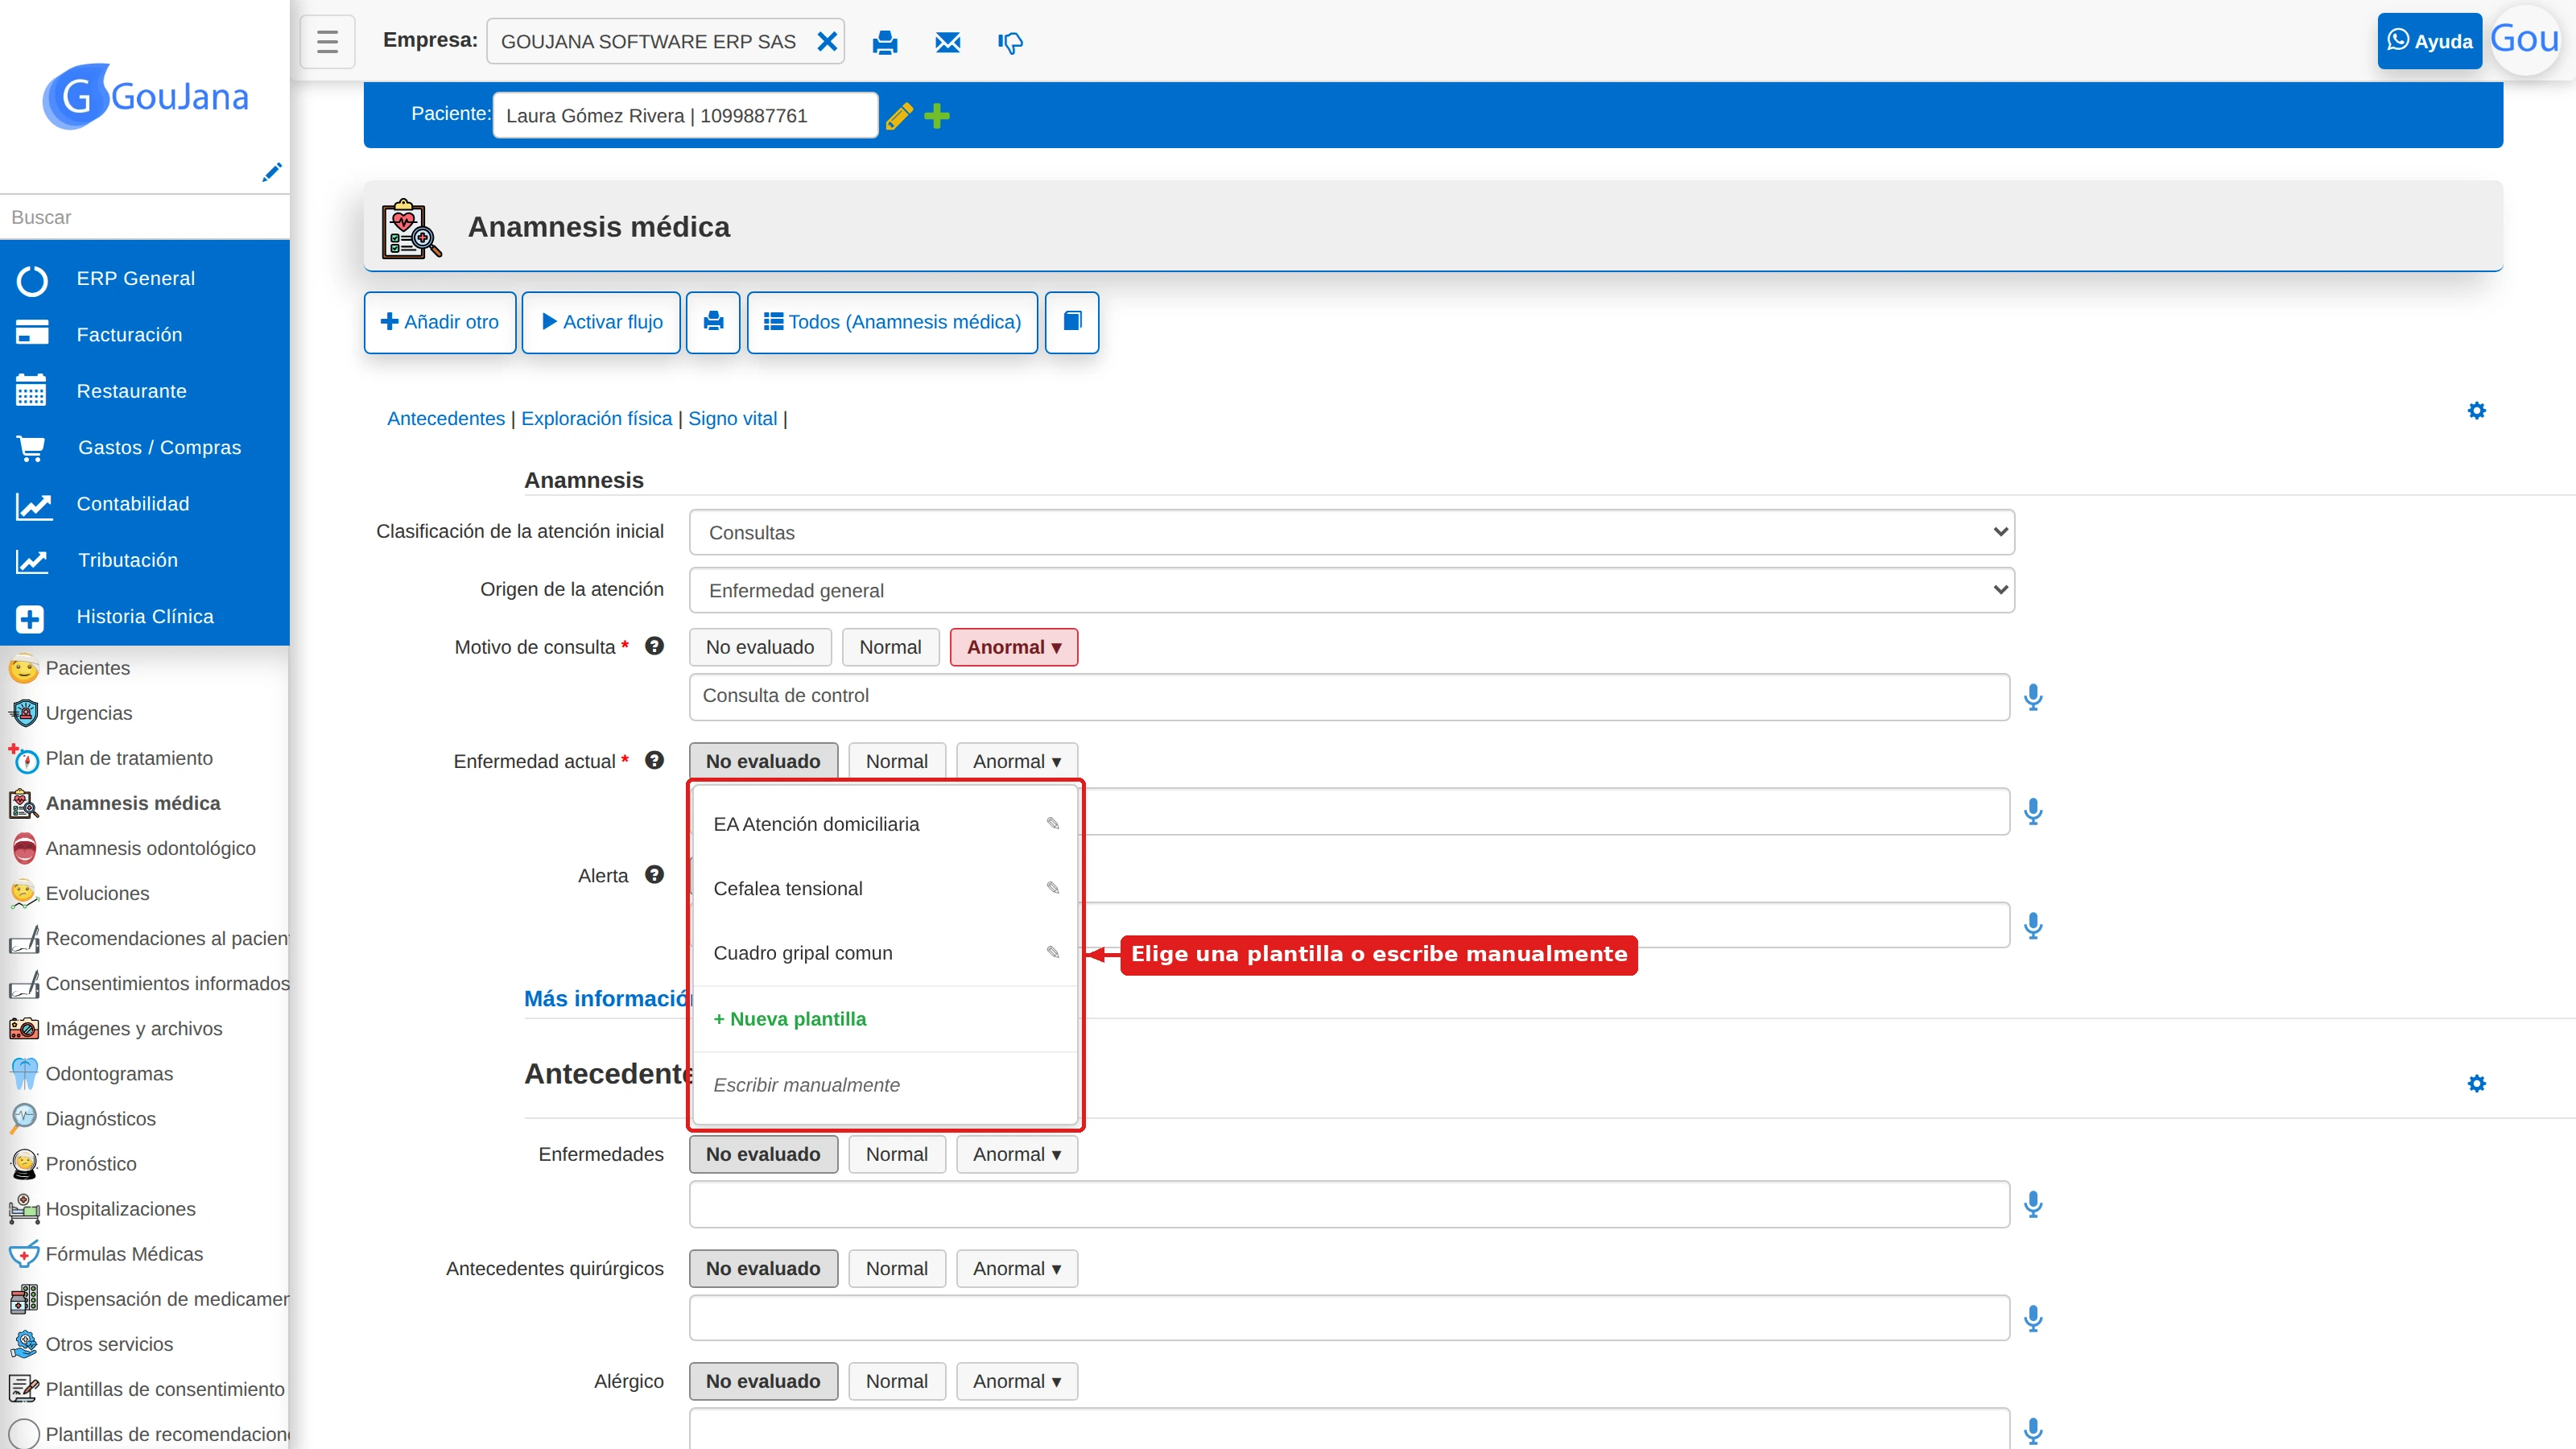Open Origen de la atención dropdown
The height and width of the screenshot is (1449, 2576).
(1352, 590)
